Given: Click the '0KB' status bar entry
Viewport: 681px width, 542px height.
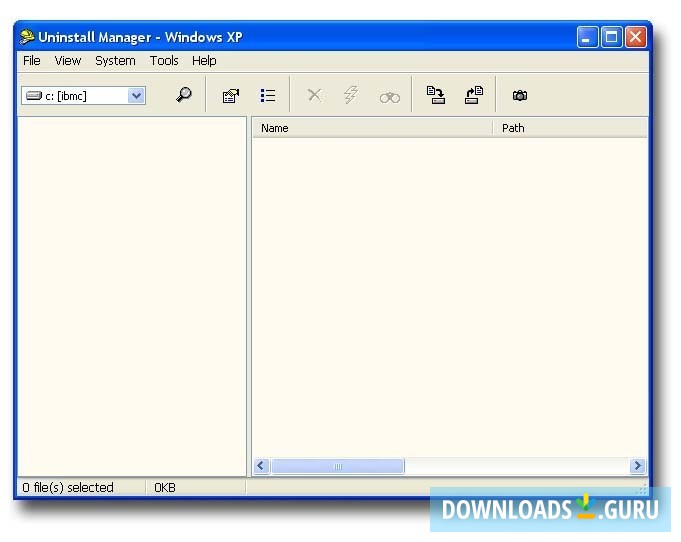Looking at the screenshot, I should coord(165,488).
